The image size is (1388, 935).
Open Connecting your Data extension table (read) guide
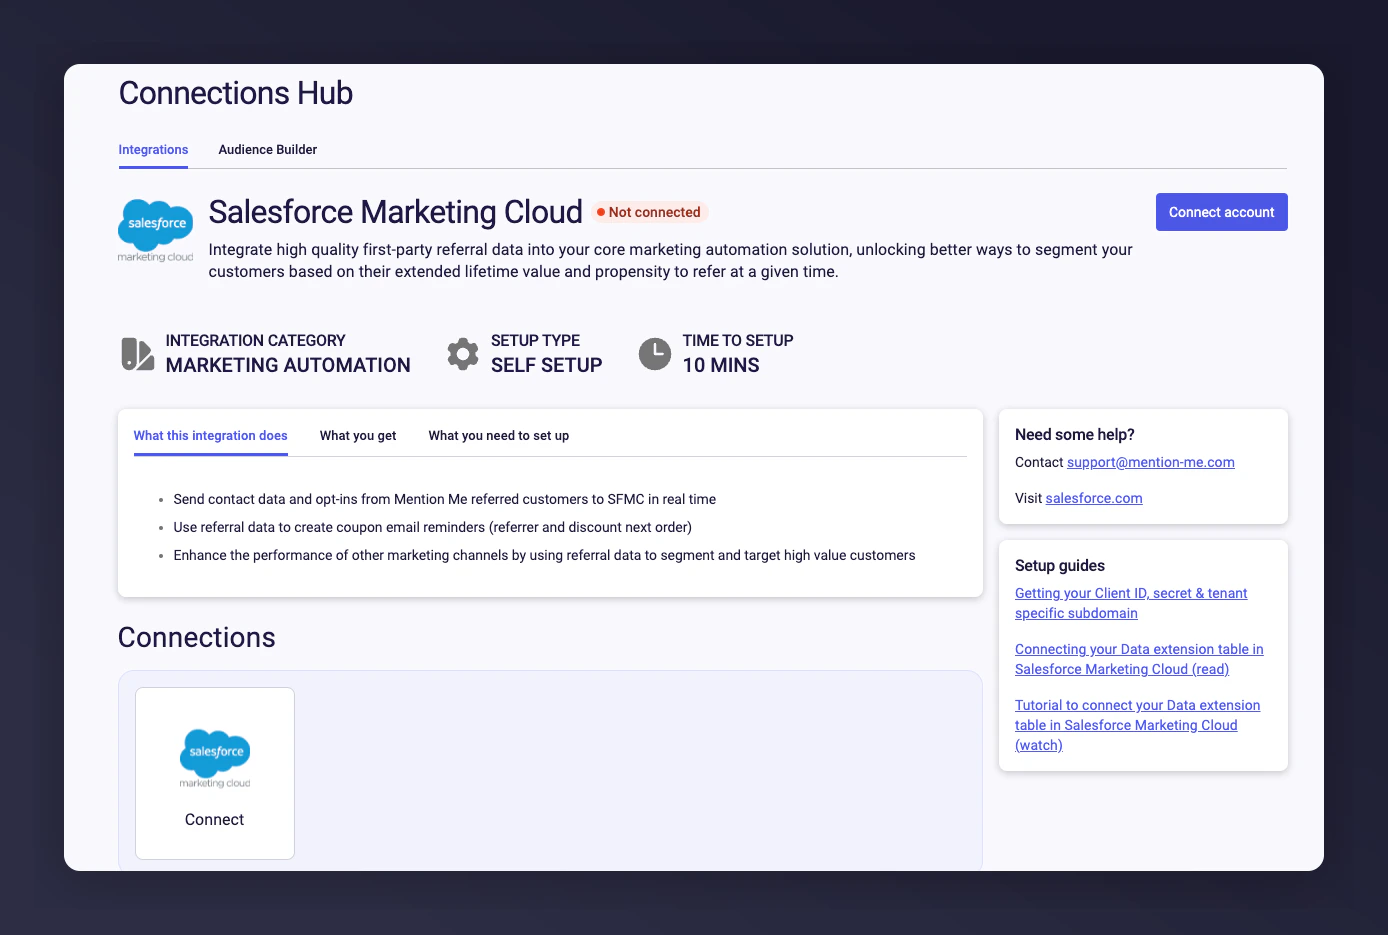point(1139,659)
